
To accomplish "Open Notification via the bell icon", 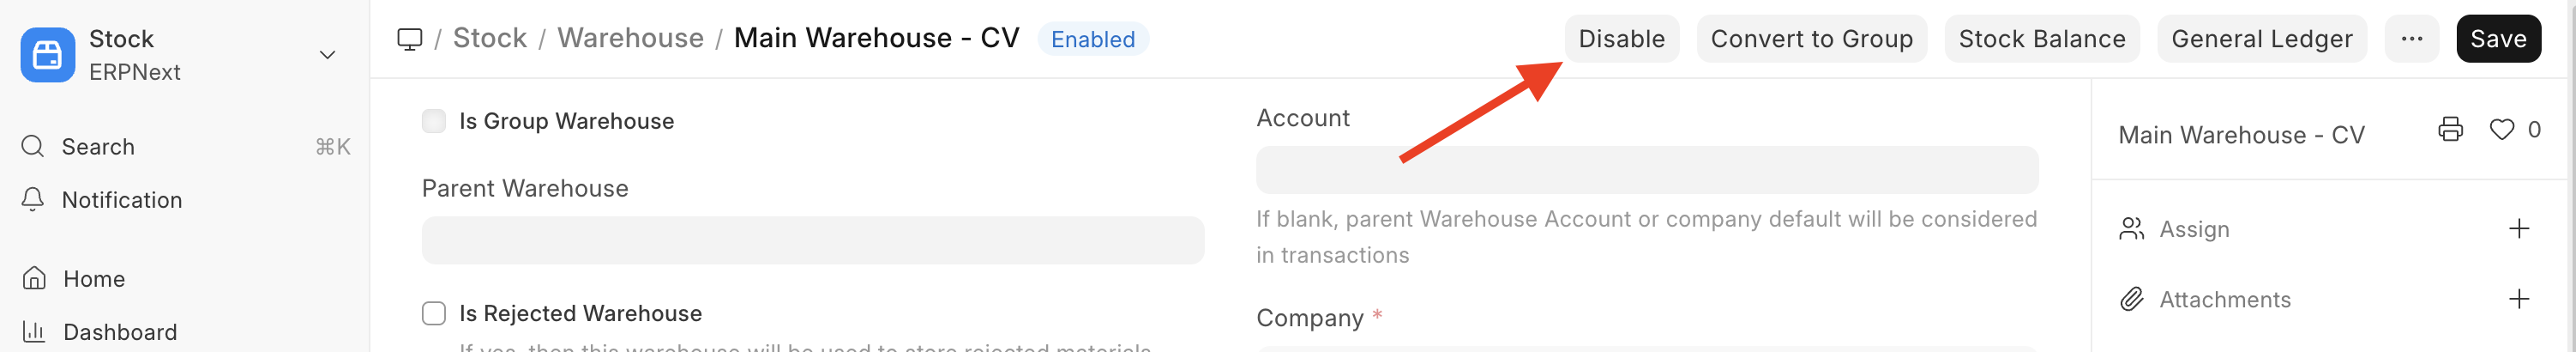I will pyautogui.click(x=33, y=199).
